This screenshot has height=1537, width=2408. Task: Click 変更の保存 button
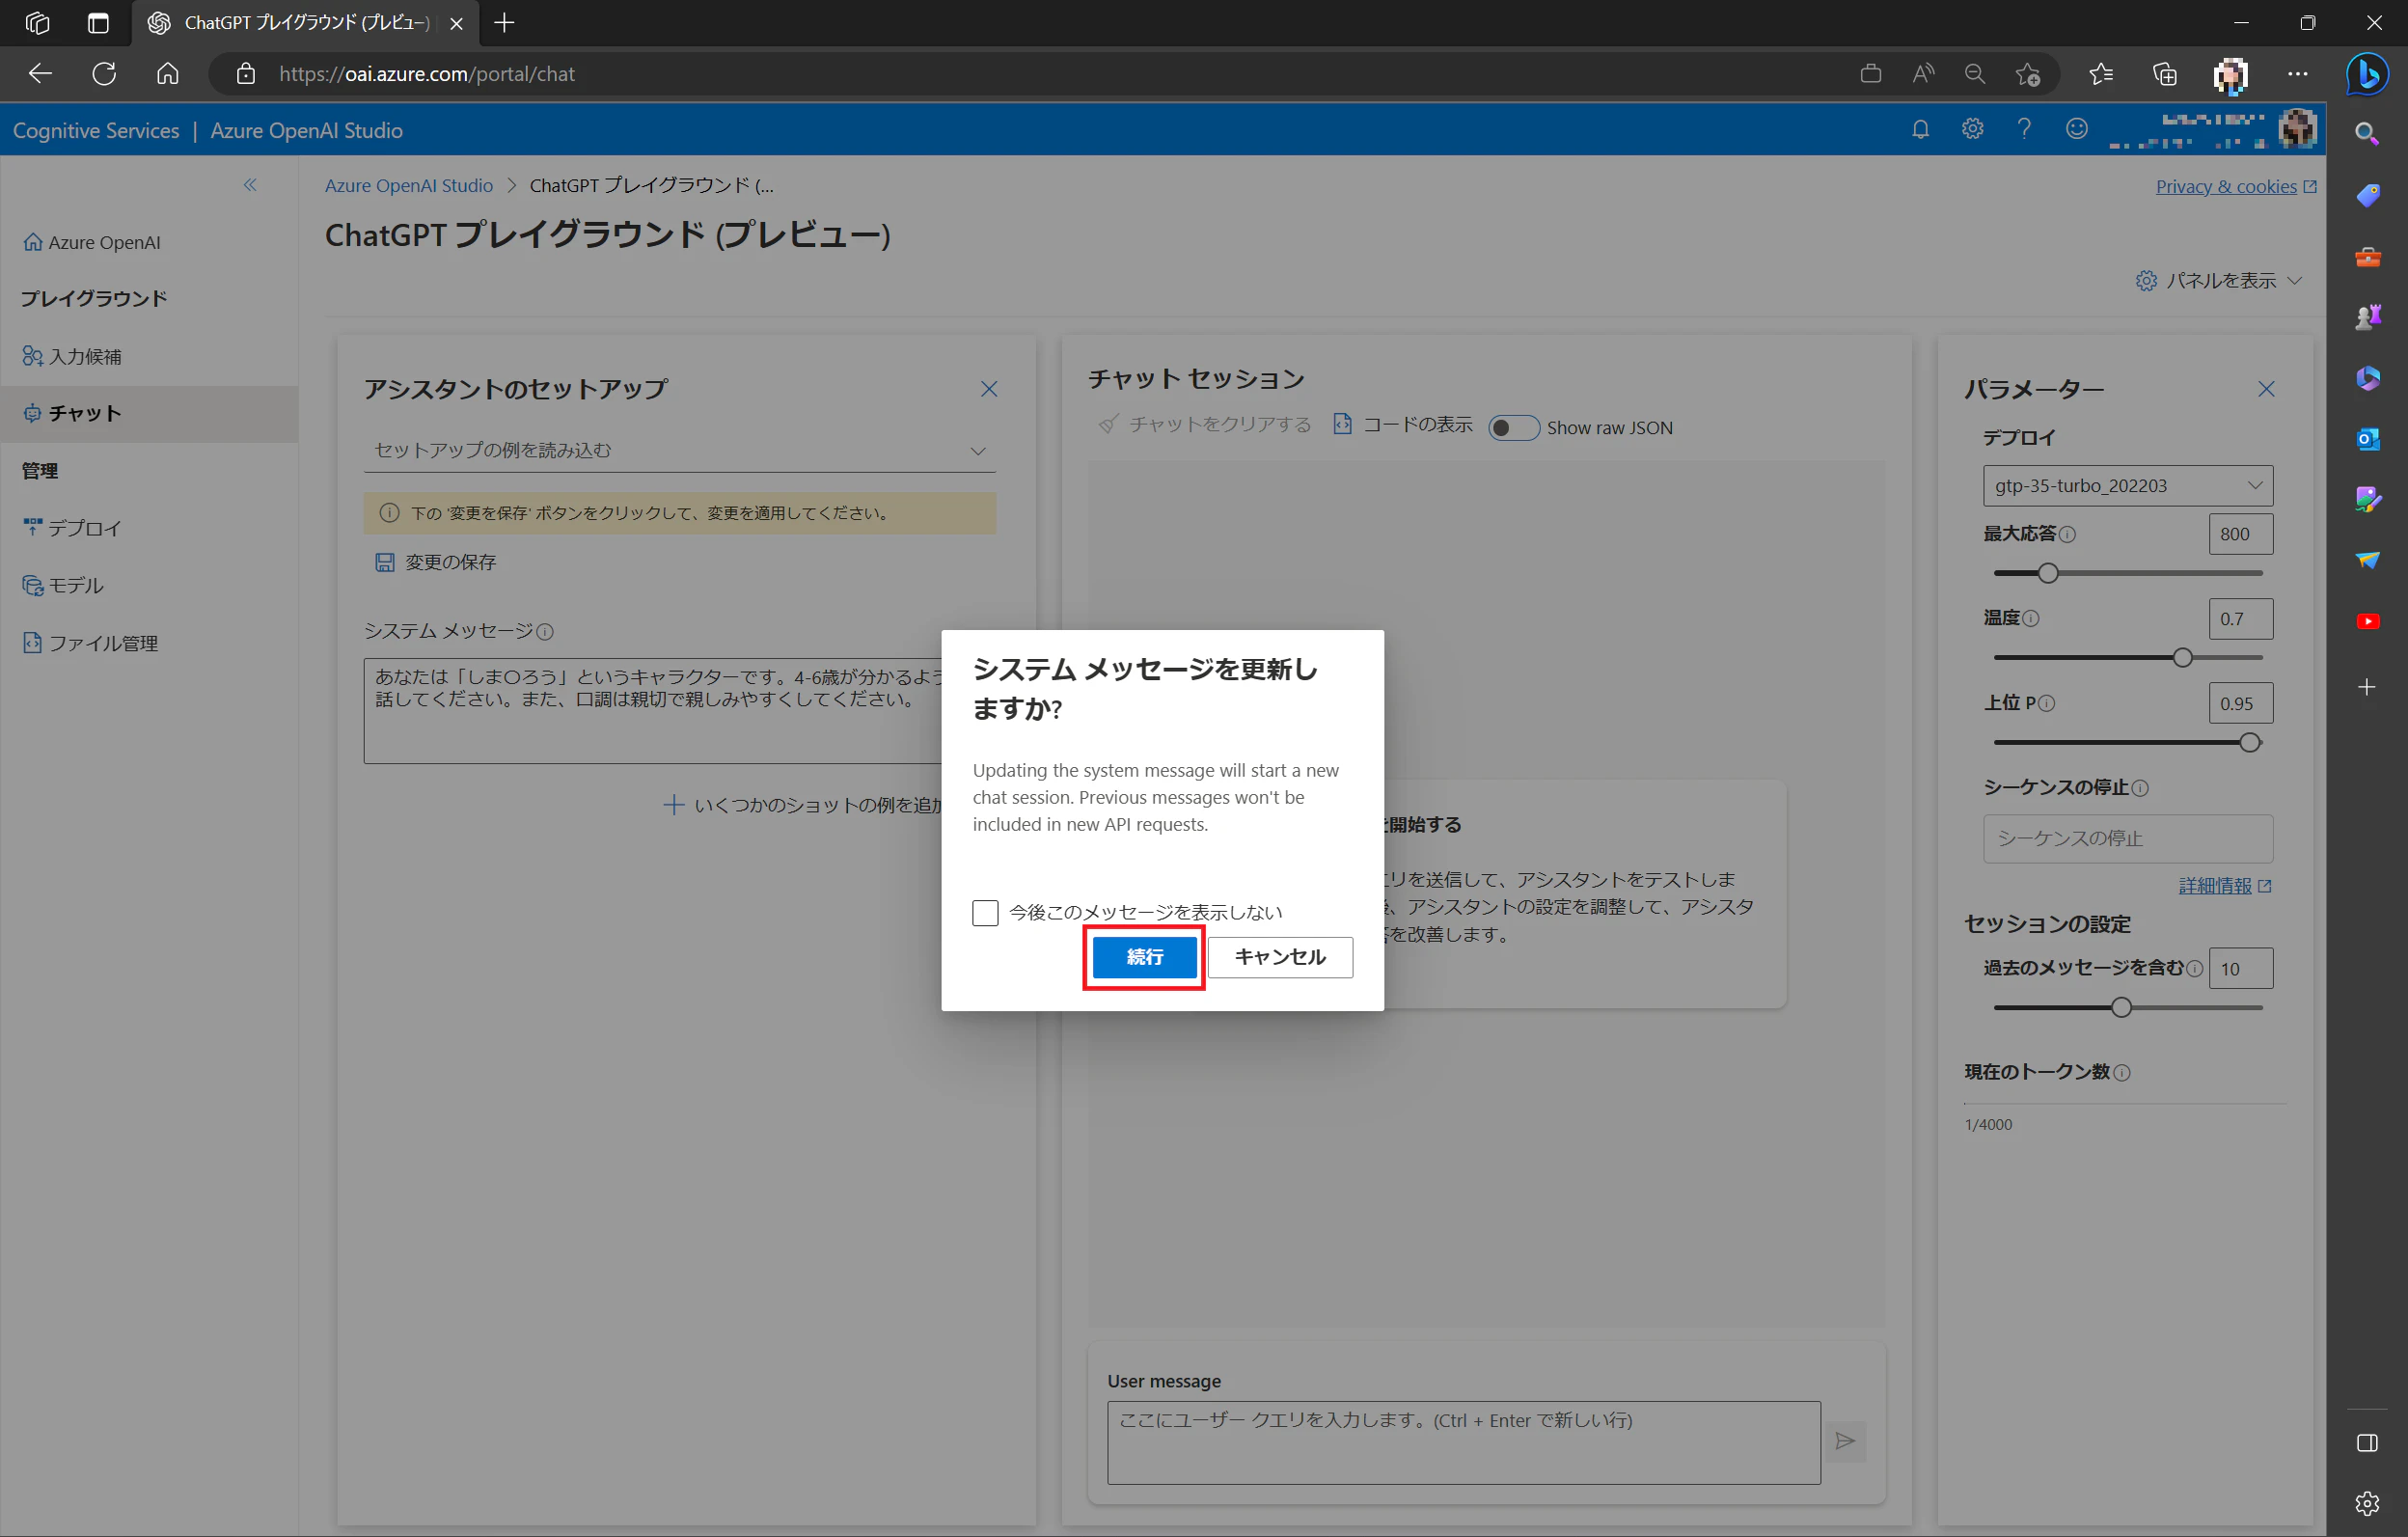click(x=436, y=563)
